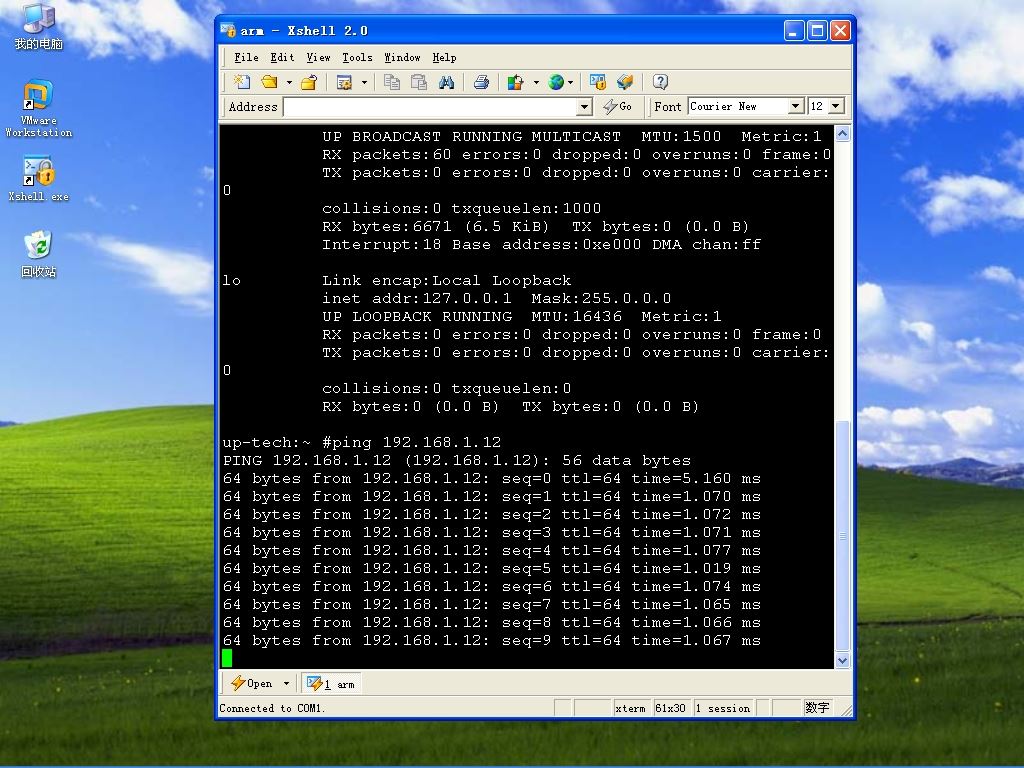The height and width of the screenshot is (768, 1024).
Task: Click the Disconnect padlock folder icon
Action: (x=309, y=82)
